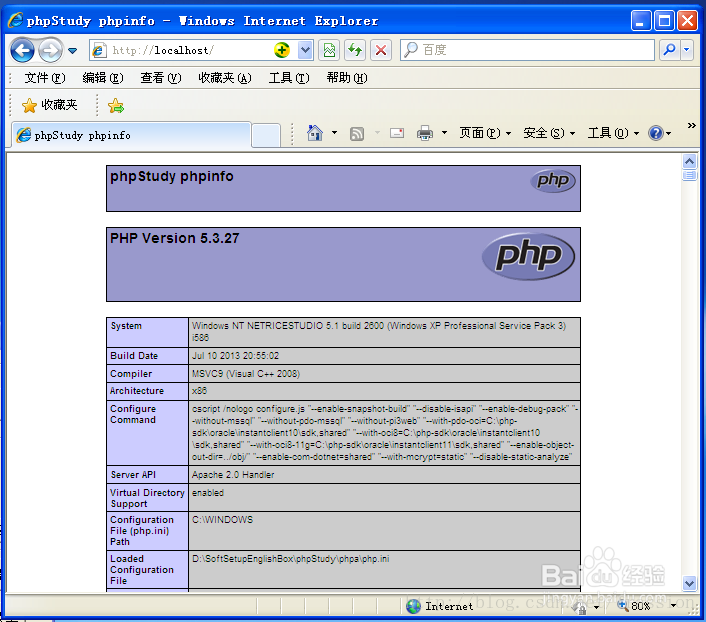
Task: Select the phpStudy phpinfo tab
Action: [130, 135]
